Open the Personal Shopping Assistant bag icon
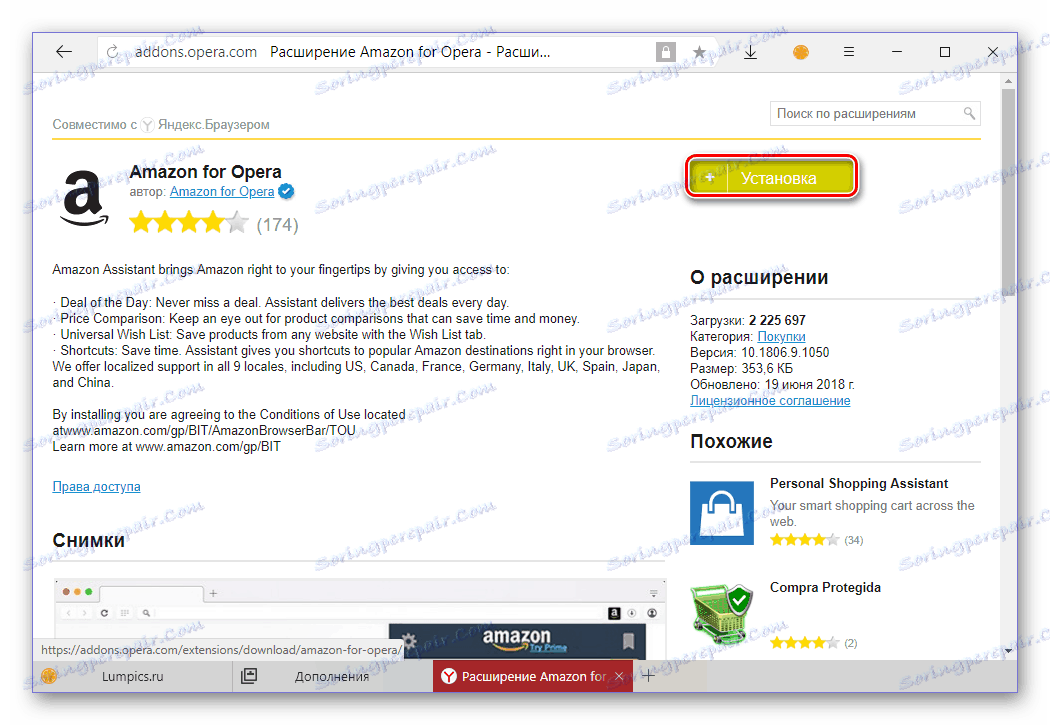1050x725 pixels. 722,513
